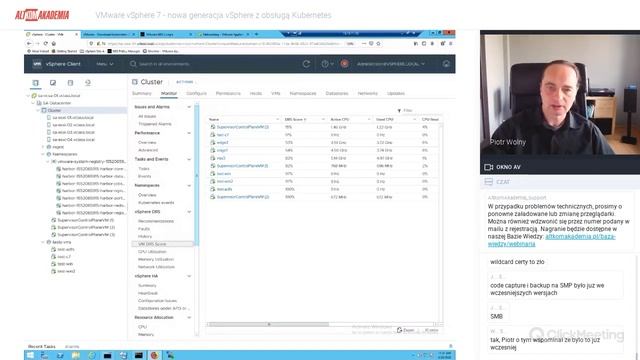Collapse the vSphere DRS section

coord(189,212)
